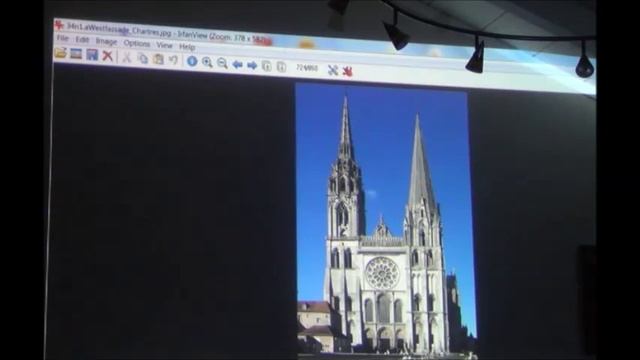The width and height of the screenshot is (640, 360).
Task: Open the Help menu
Action: click(187, 47)
